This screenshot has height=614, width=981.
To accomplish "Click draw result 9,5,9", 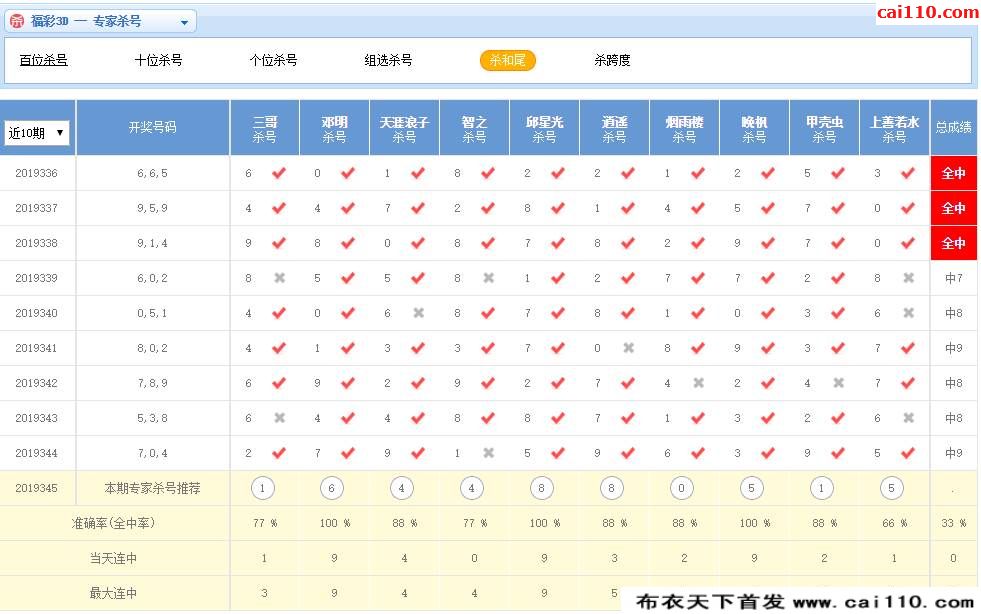I will point(153,208).
